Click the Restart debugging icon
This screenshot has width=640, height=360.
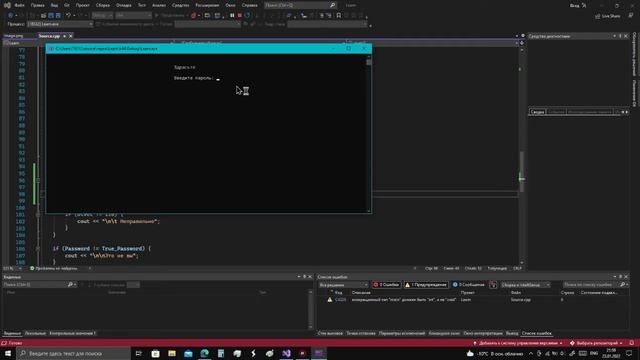pos(247,16)
